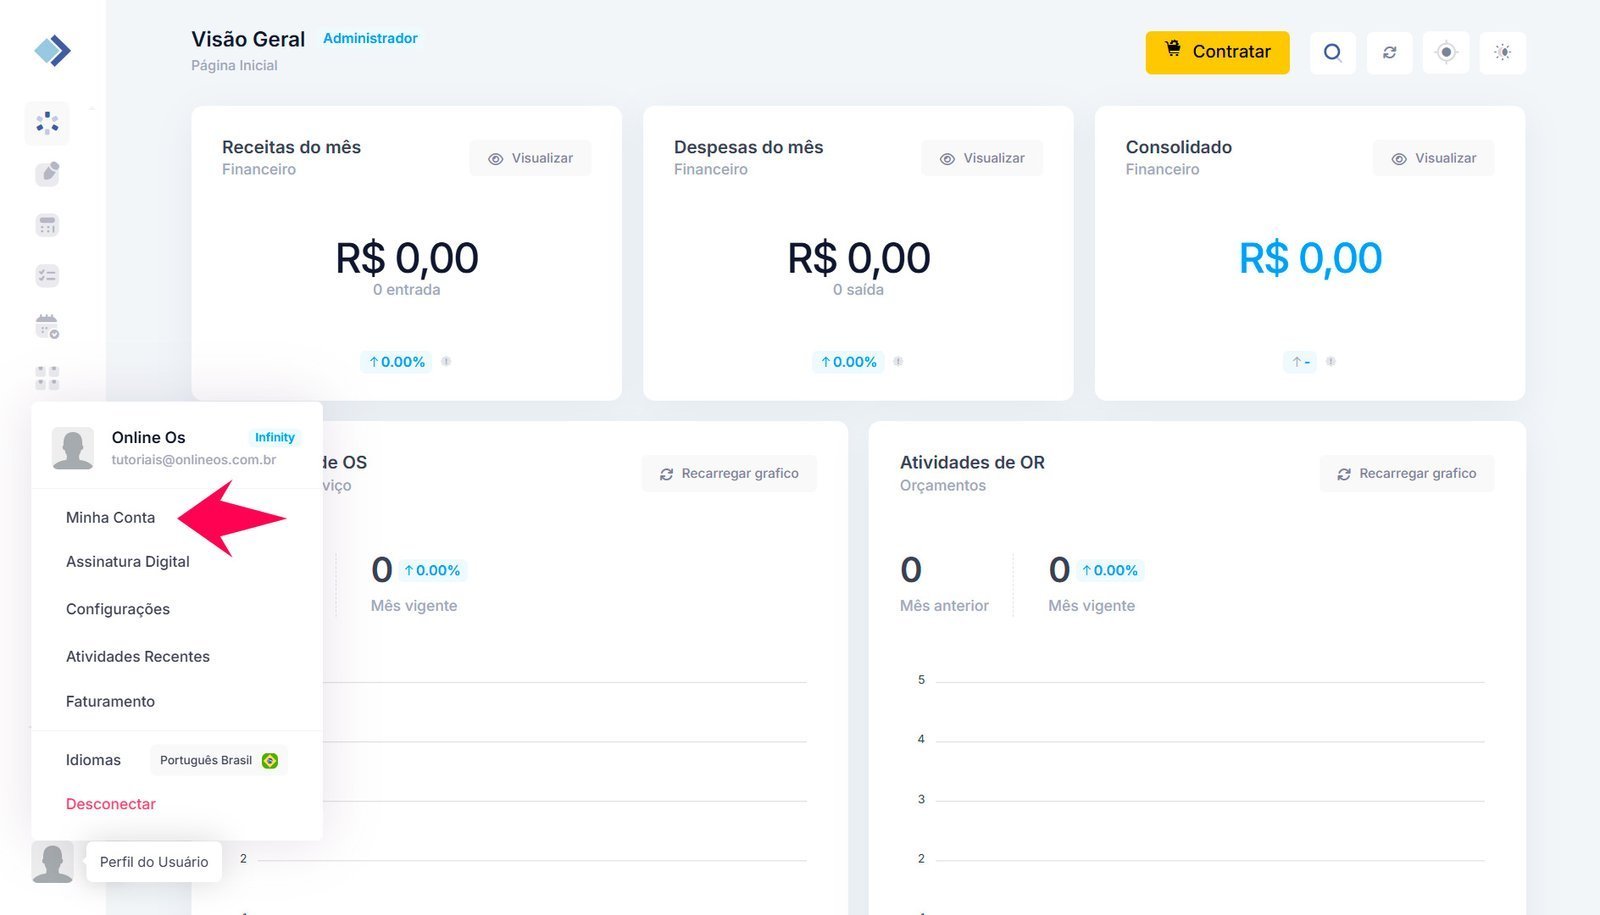Open the calculator icon in sidebar
The width and height of the screenshot is (1600, 915).
47,225
